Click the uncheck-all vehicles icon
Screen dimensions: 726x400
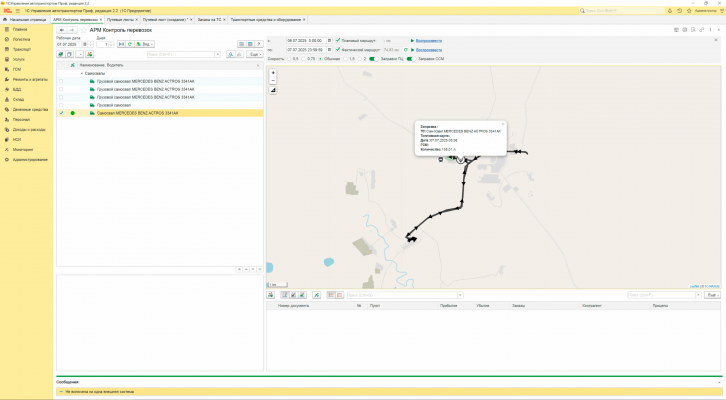(69, 55)
